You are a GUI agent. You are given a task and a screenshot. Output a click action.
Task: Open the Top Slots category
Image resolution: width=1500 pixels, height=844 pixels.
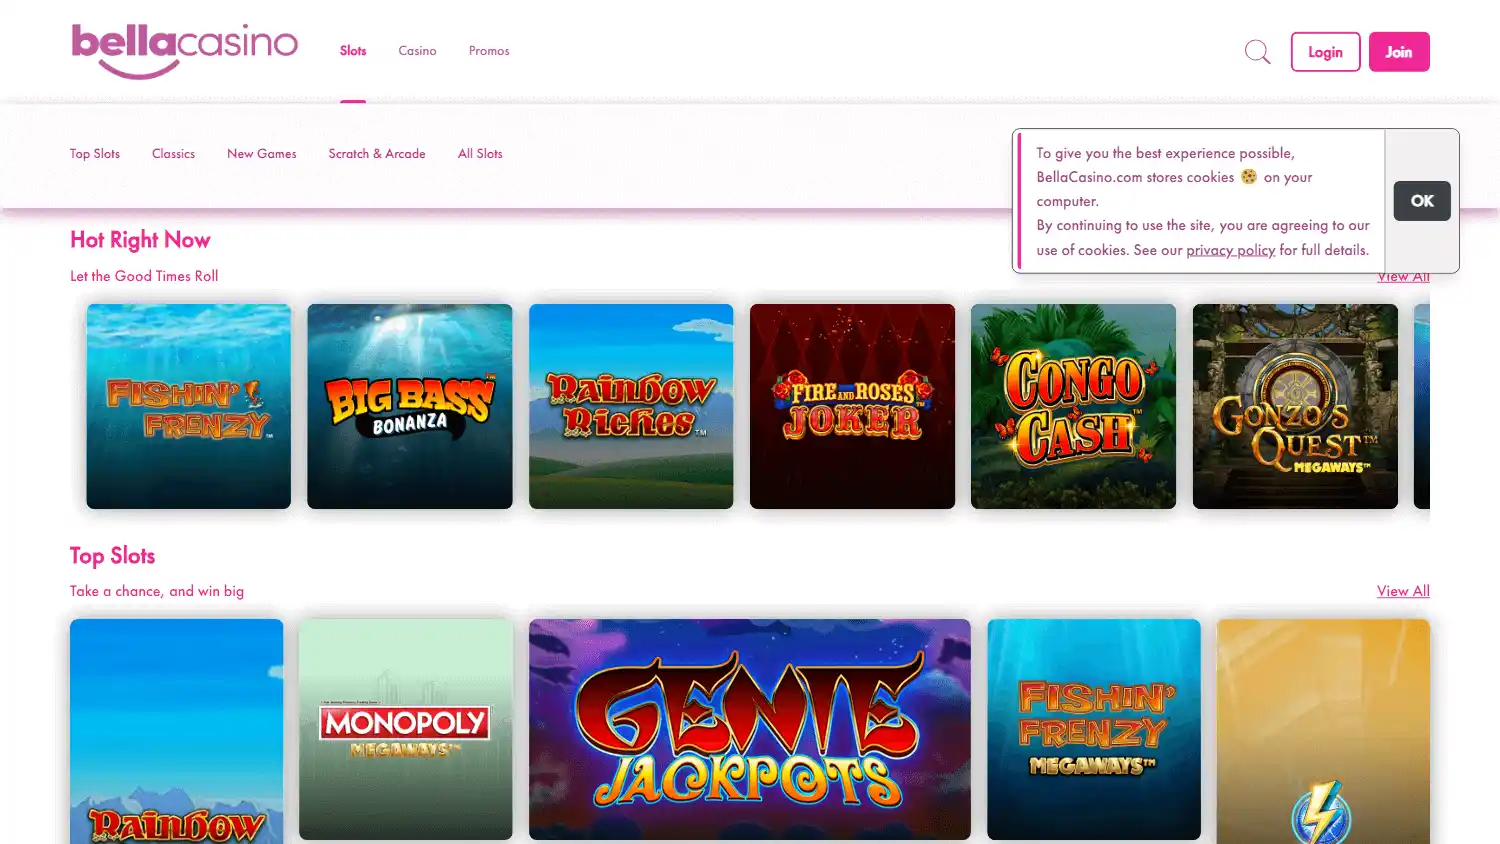coord(95,154)
